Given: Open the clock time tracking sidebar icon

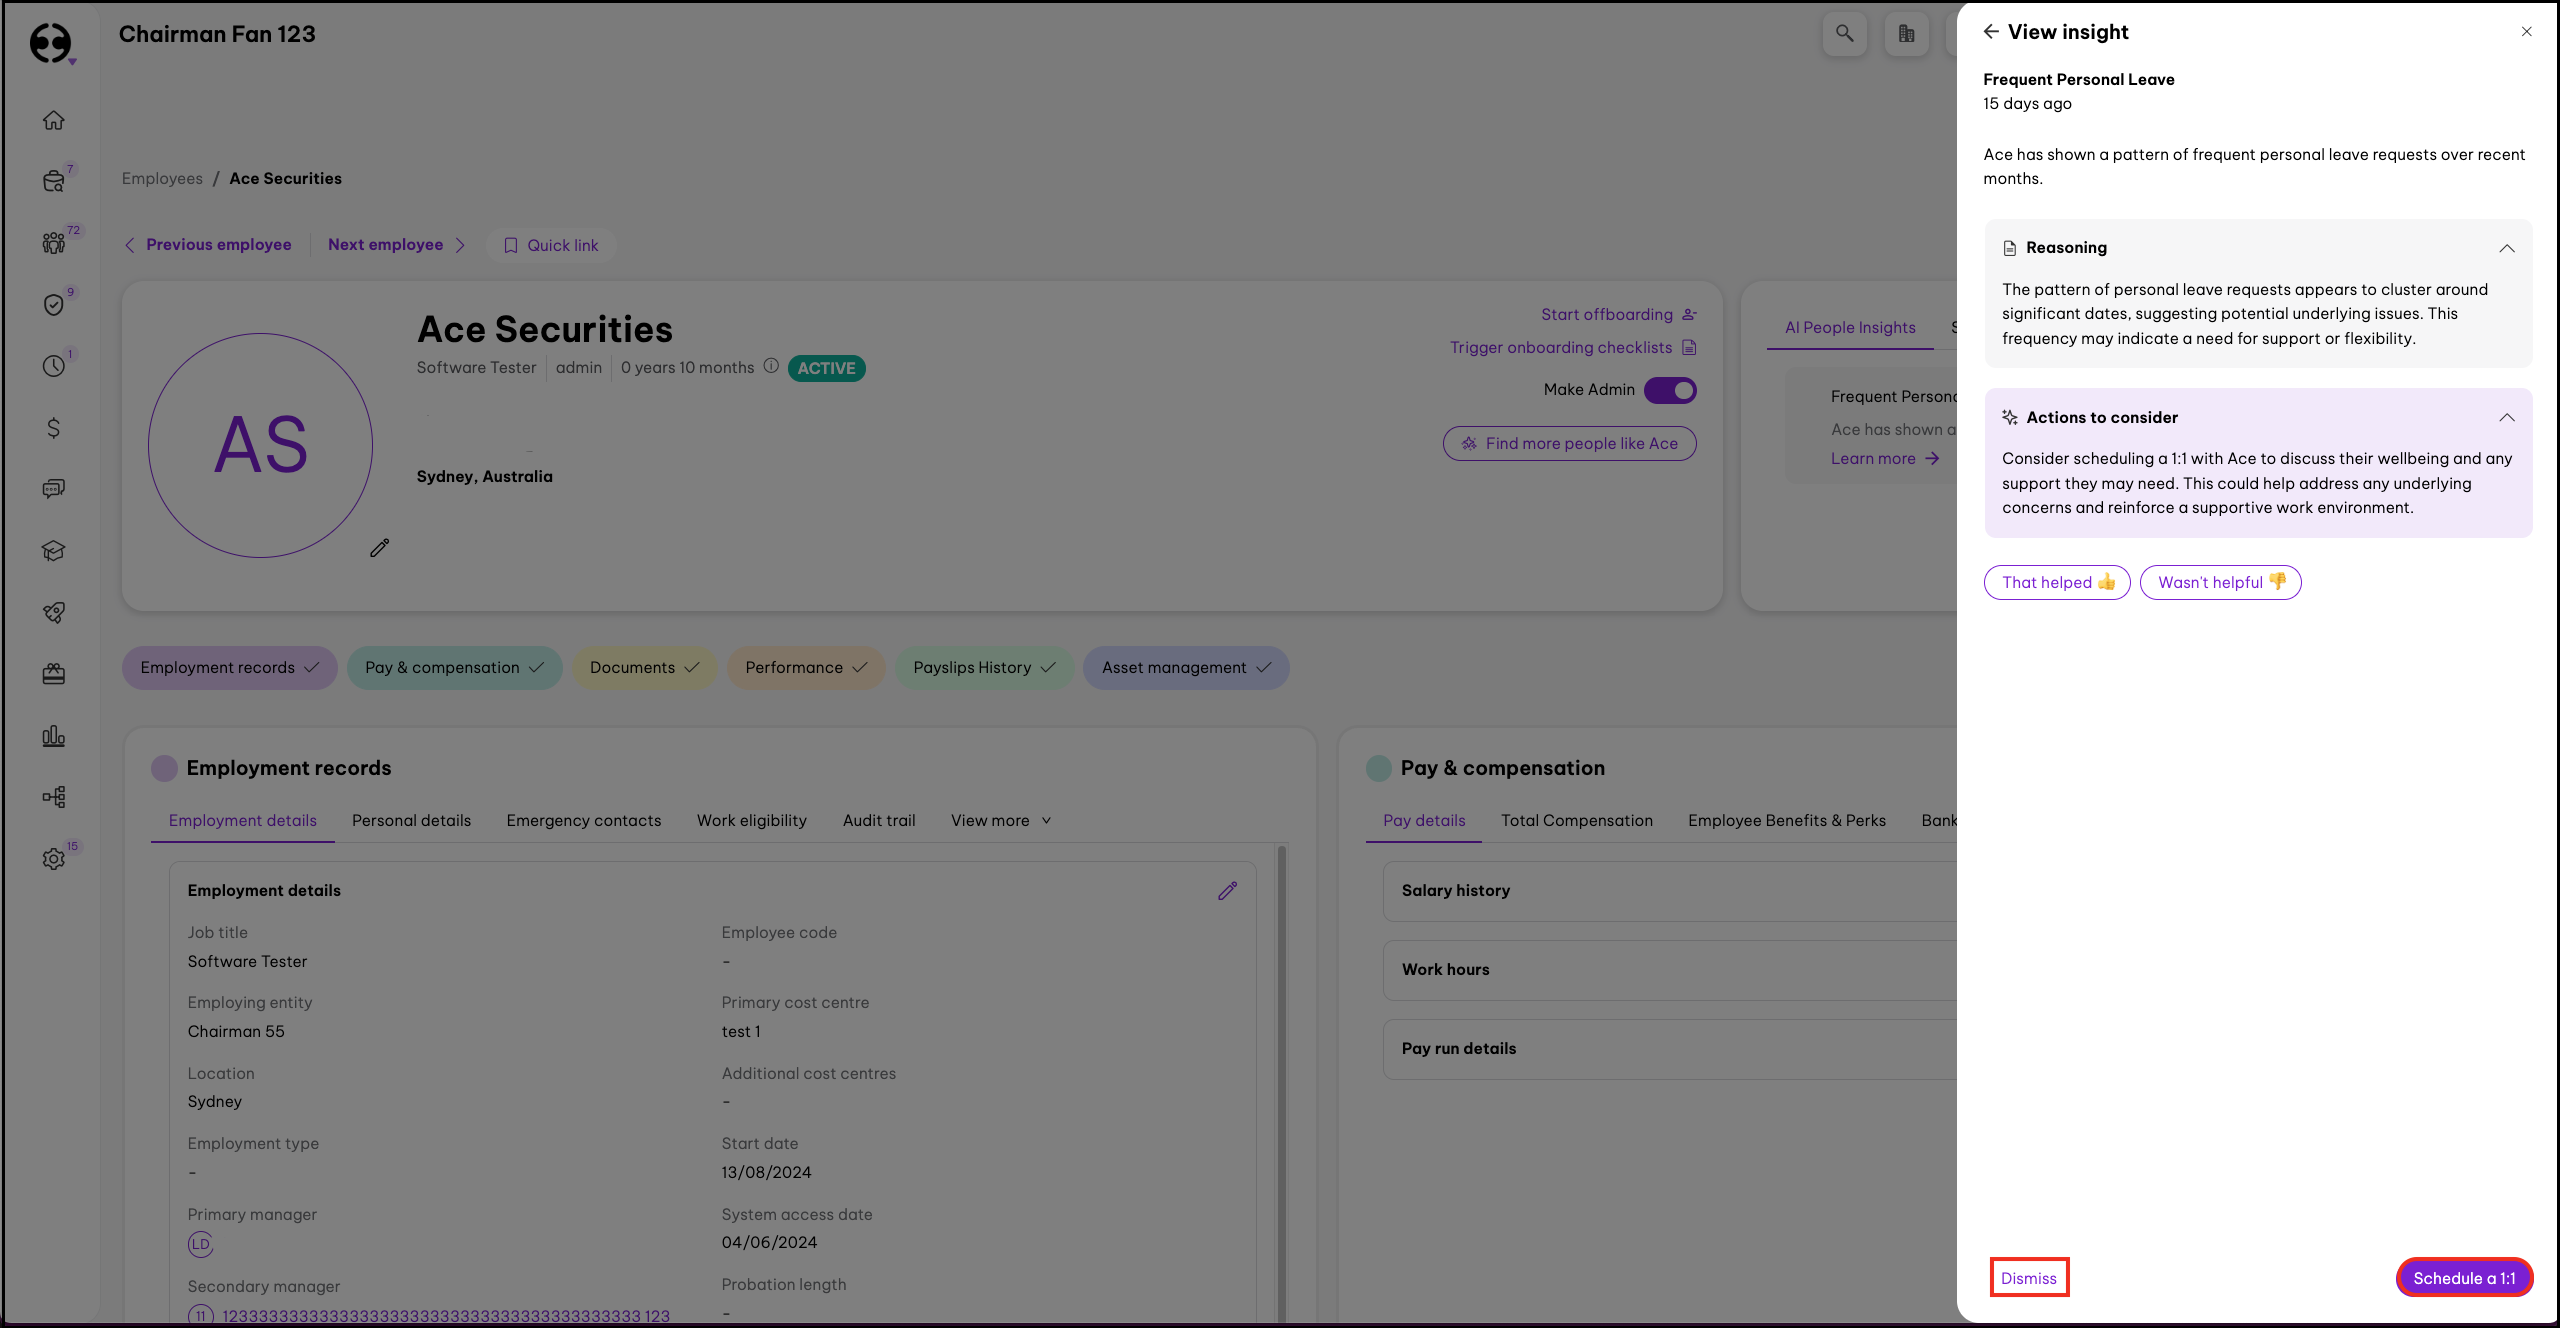Looking at the screenshot, I should click(54, 366).
